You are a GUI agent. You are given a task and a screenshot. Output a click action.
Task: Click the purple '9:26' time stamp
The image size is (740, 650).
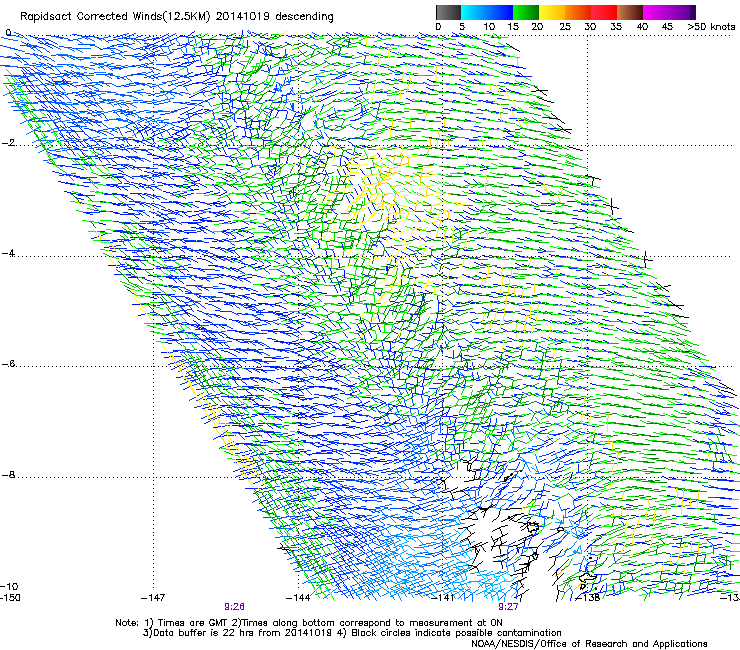[234, 607]
